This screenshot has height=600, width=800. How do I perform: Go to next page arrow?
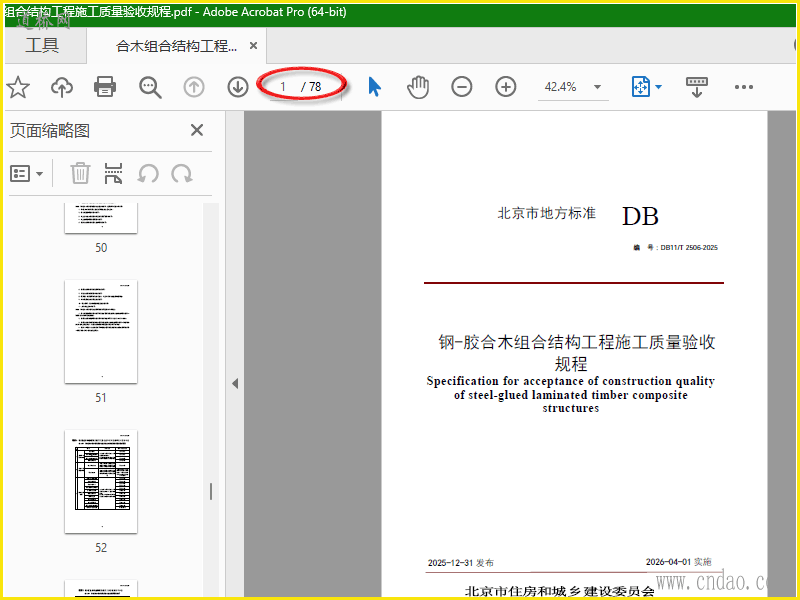pyautogui.click(x=238, y=87)
